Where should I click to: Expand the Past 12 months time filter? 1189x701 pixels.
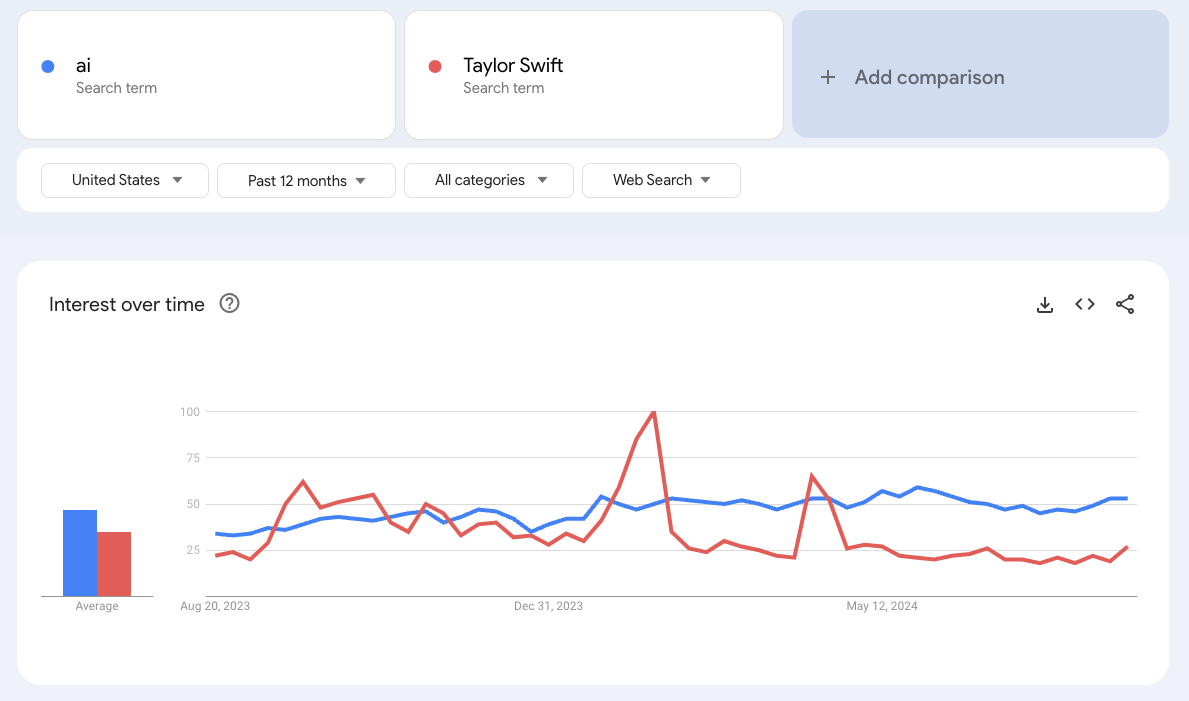(306, 181)
